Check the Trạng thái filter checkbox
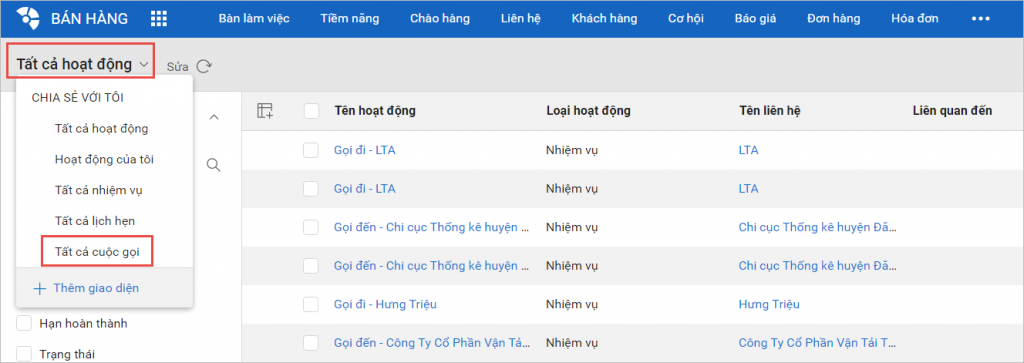1024x363 pixels. coord(24,354)
